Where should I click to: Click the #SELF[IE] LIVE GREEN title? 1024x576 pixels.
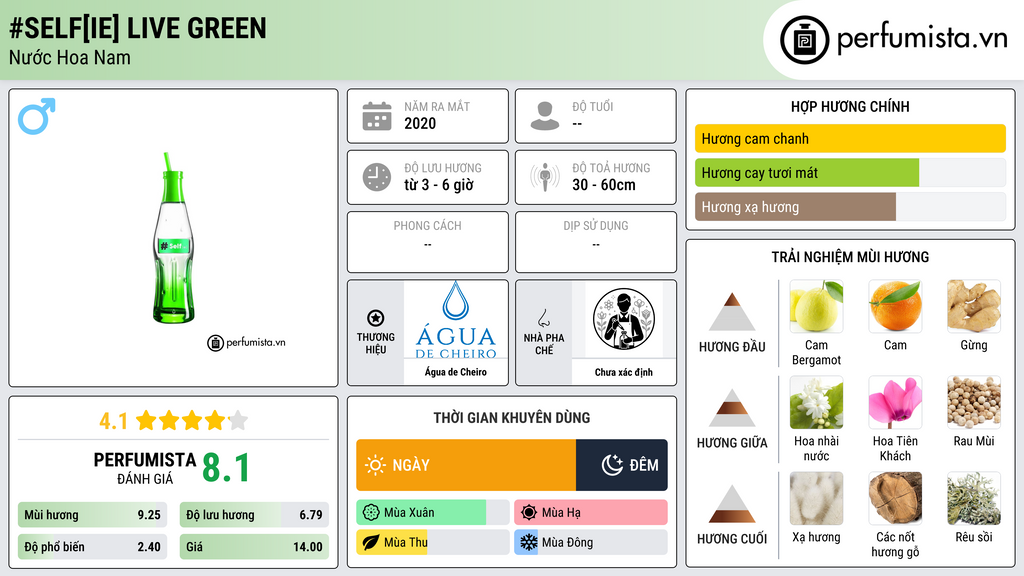tap(138, 28)
